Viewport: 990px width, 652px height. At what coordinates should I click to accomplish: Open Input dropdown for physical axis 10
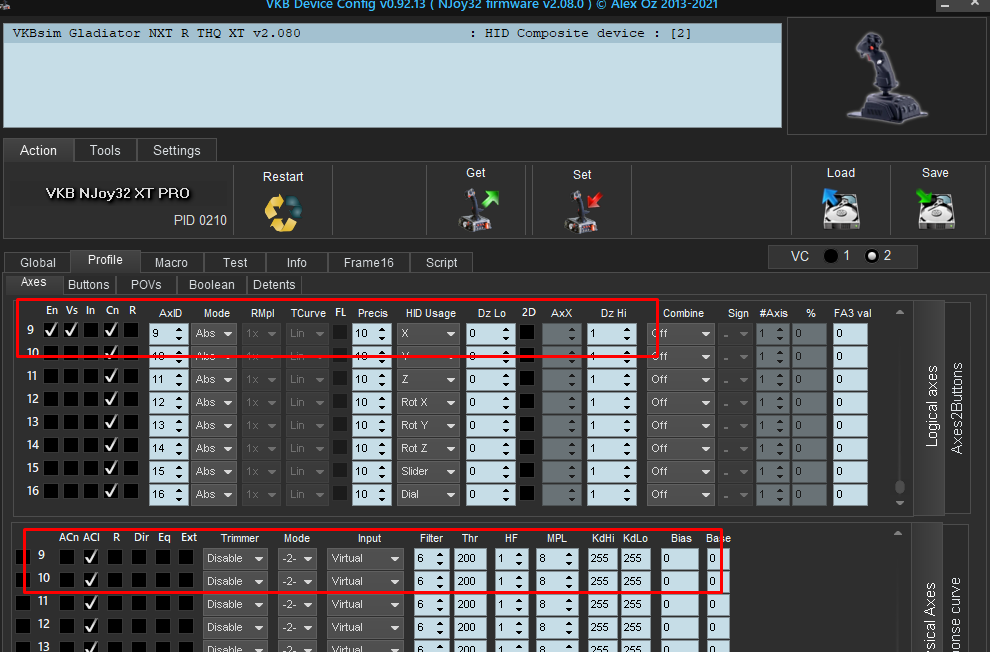pos(365,581)
